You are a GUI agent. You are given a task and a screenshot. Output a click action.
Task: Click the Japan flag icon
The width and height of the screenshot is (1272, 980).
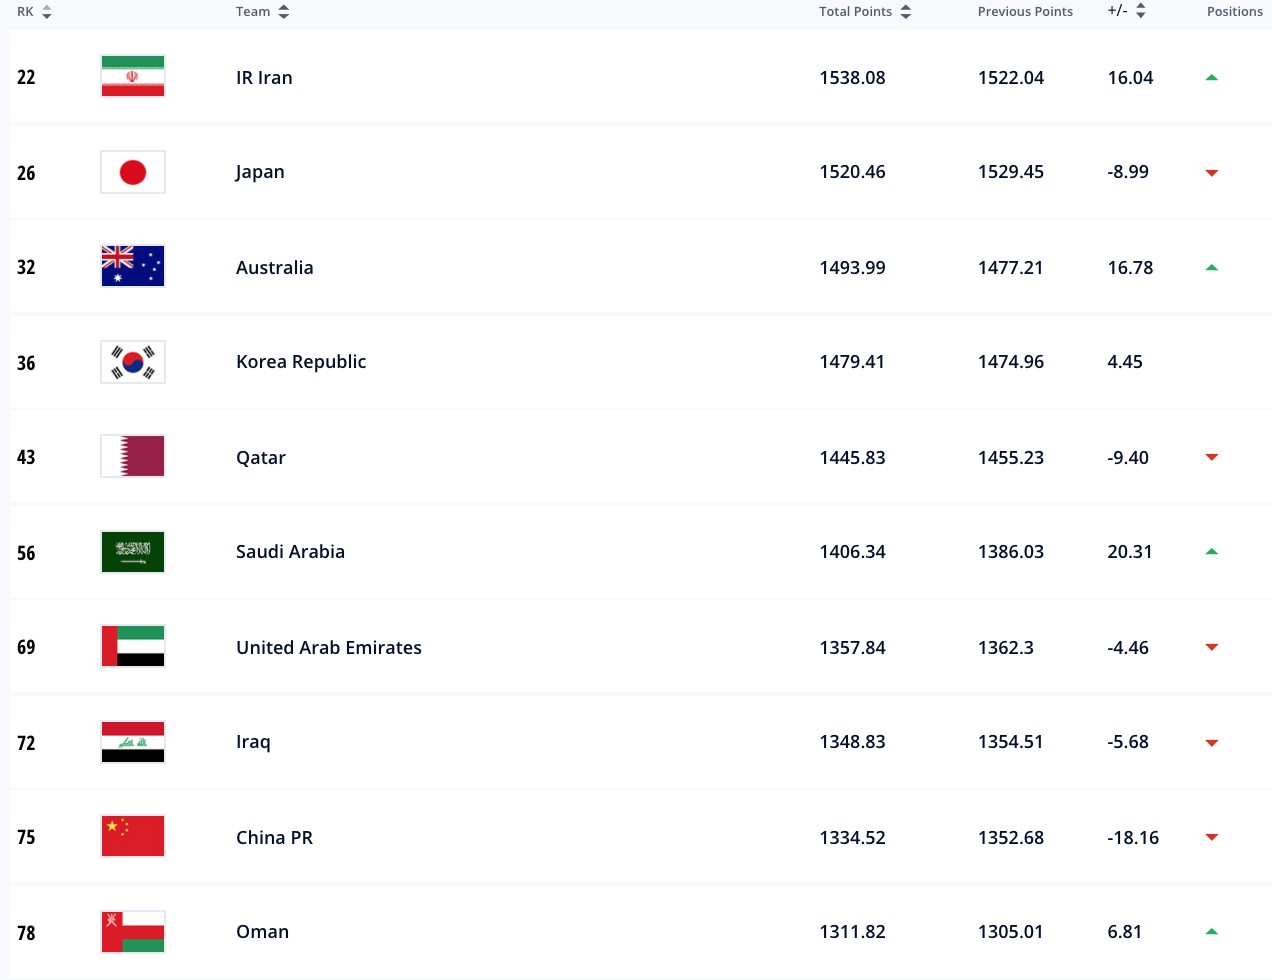(x=133, y=172)
